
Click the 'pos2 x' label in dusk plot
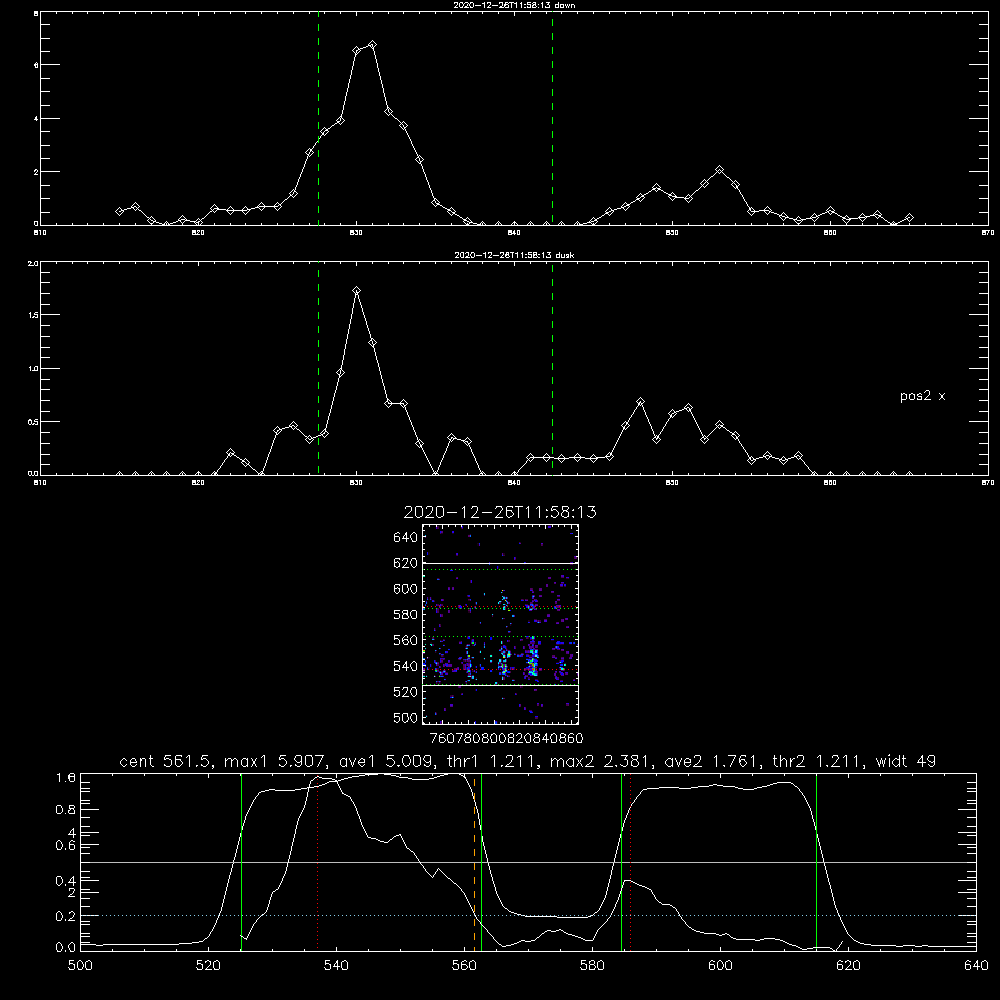coord(922,396)
